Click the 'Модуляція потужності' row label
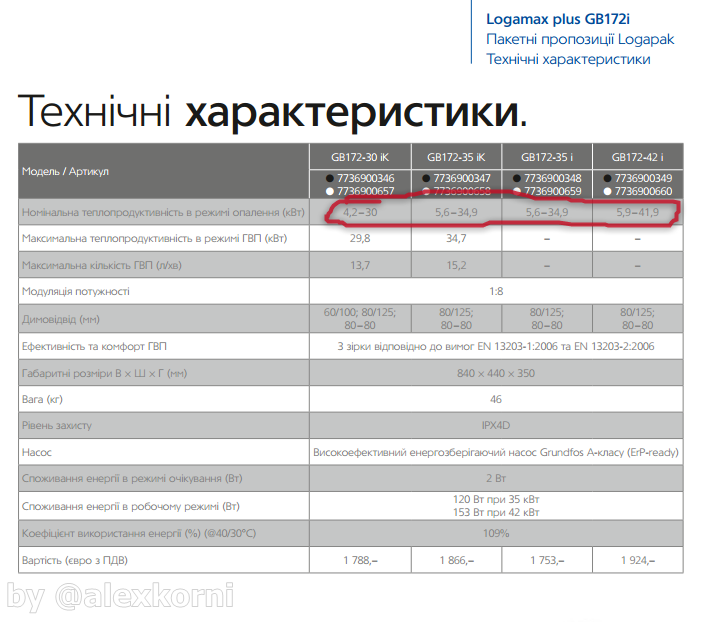727x622 pixels. click(76, 292)
